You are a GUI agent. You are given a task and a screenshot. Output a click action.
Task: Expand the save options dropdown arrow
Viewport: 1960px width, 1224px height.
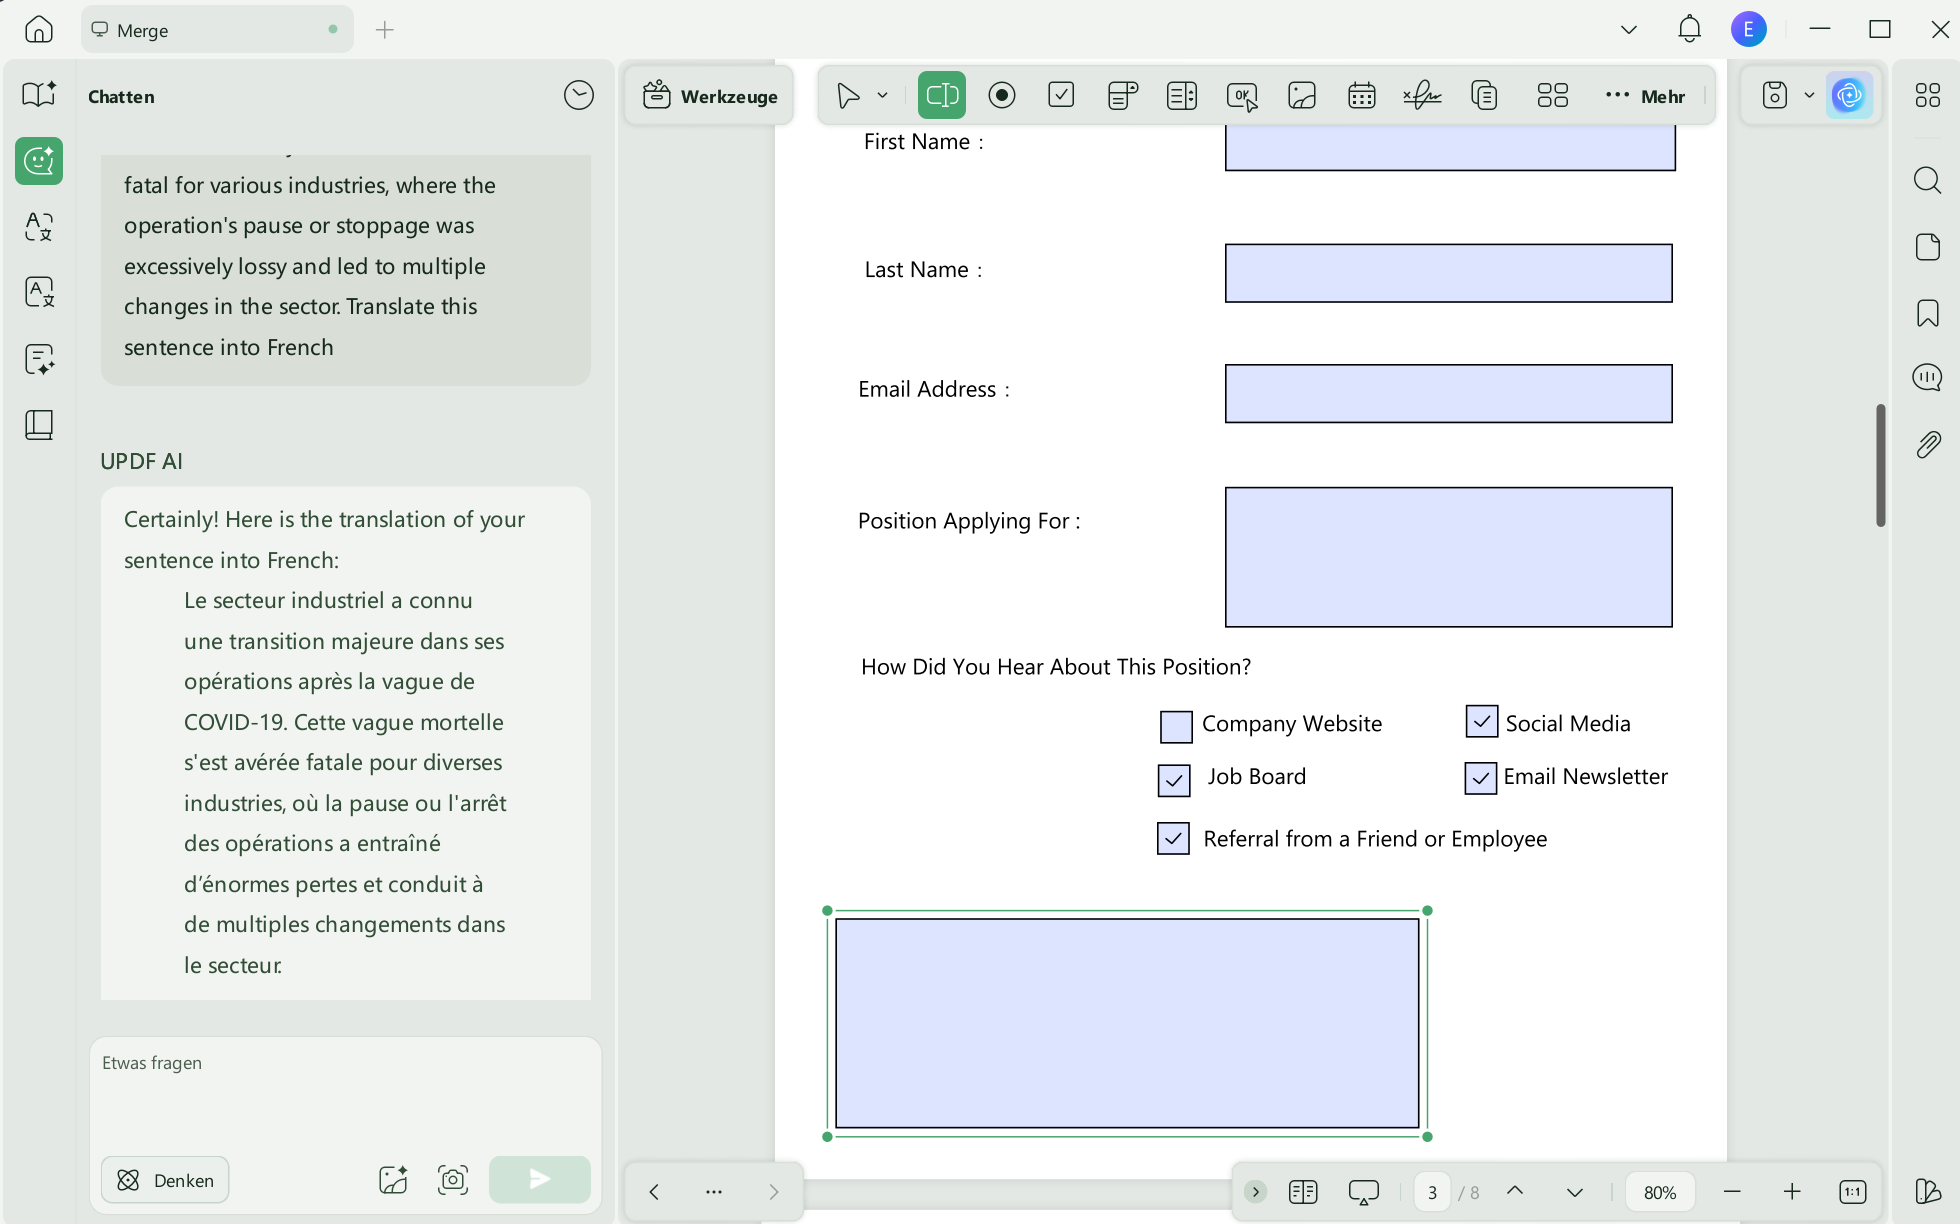(x=1809, y=95)
